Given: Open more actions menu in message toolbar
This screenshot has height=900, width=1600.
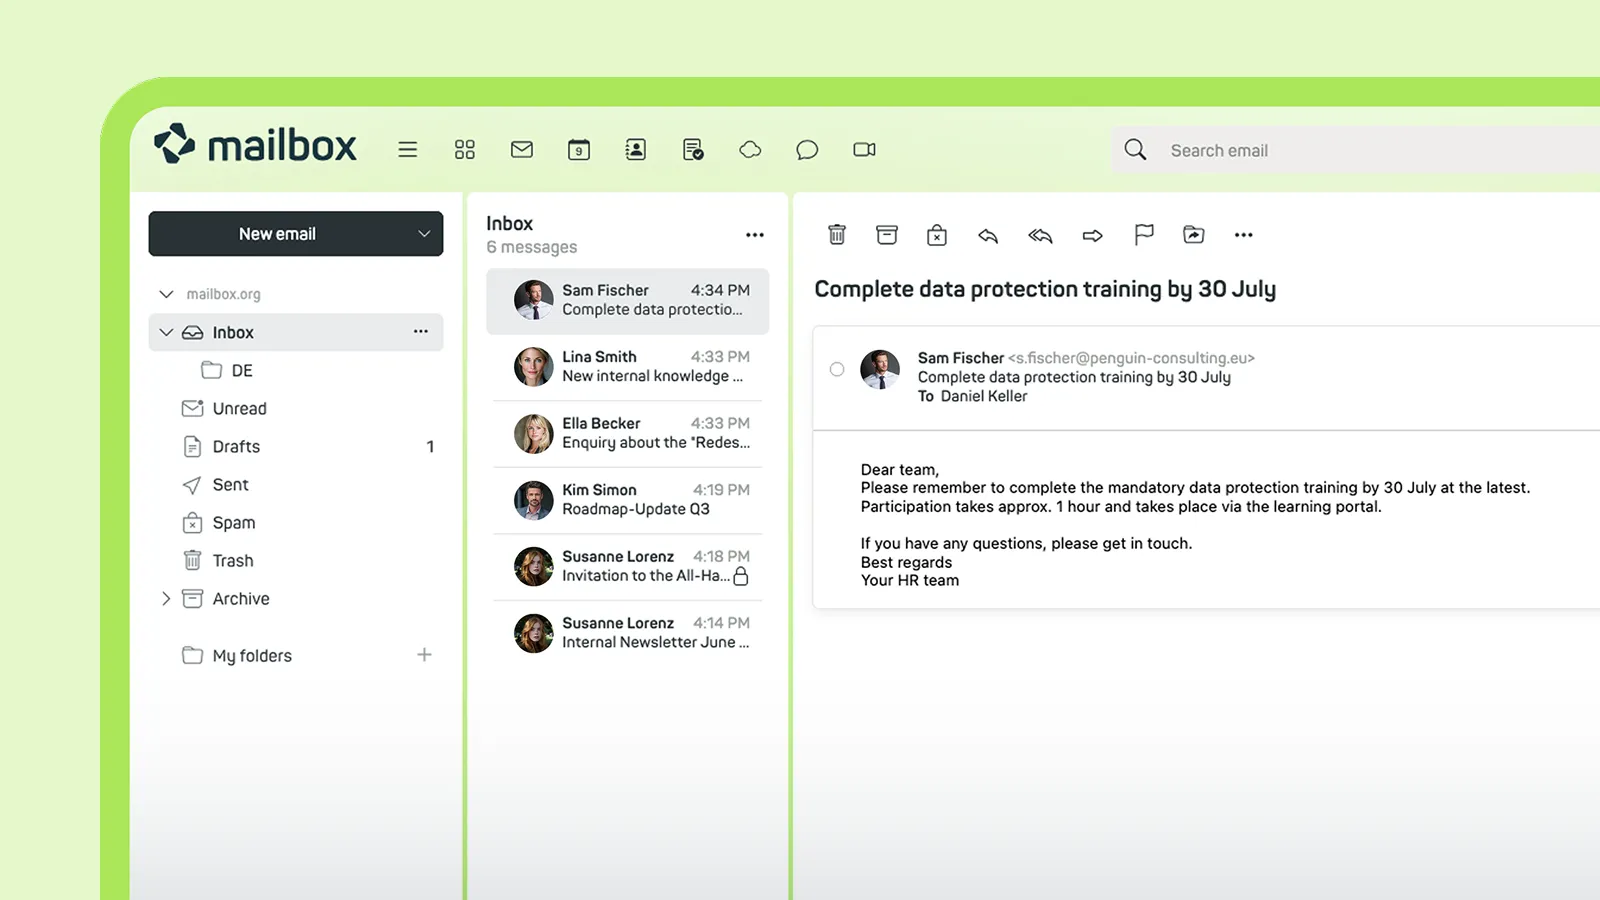Looking at the screenshot, I should [x=1243, y=234].
